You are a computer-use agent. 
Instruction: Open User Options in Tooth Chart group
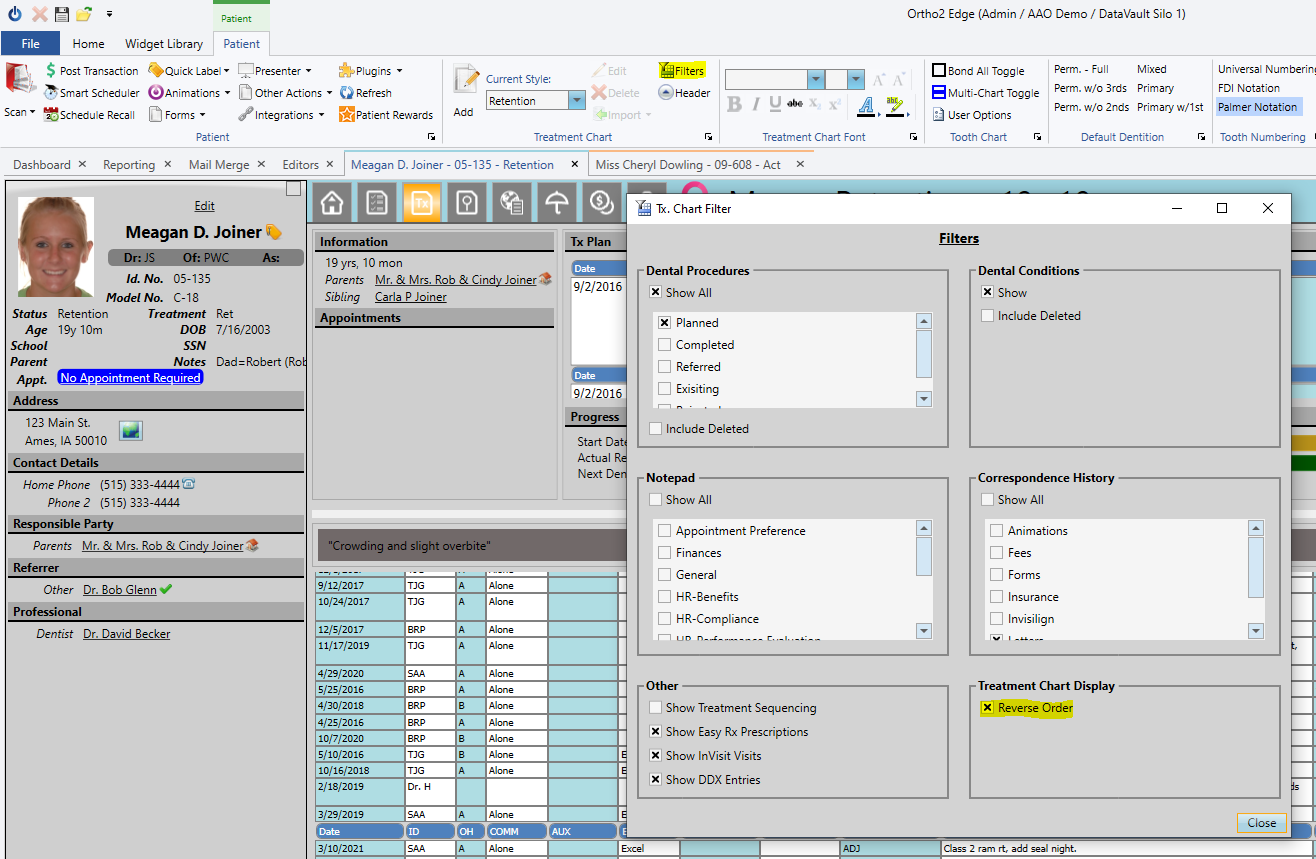tap(971, 115)
